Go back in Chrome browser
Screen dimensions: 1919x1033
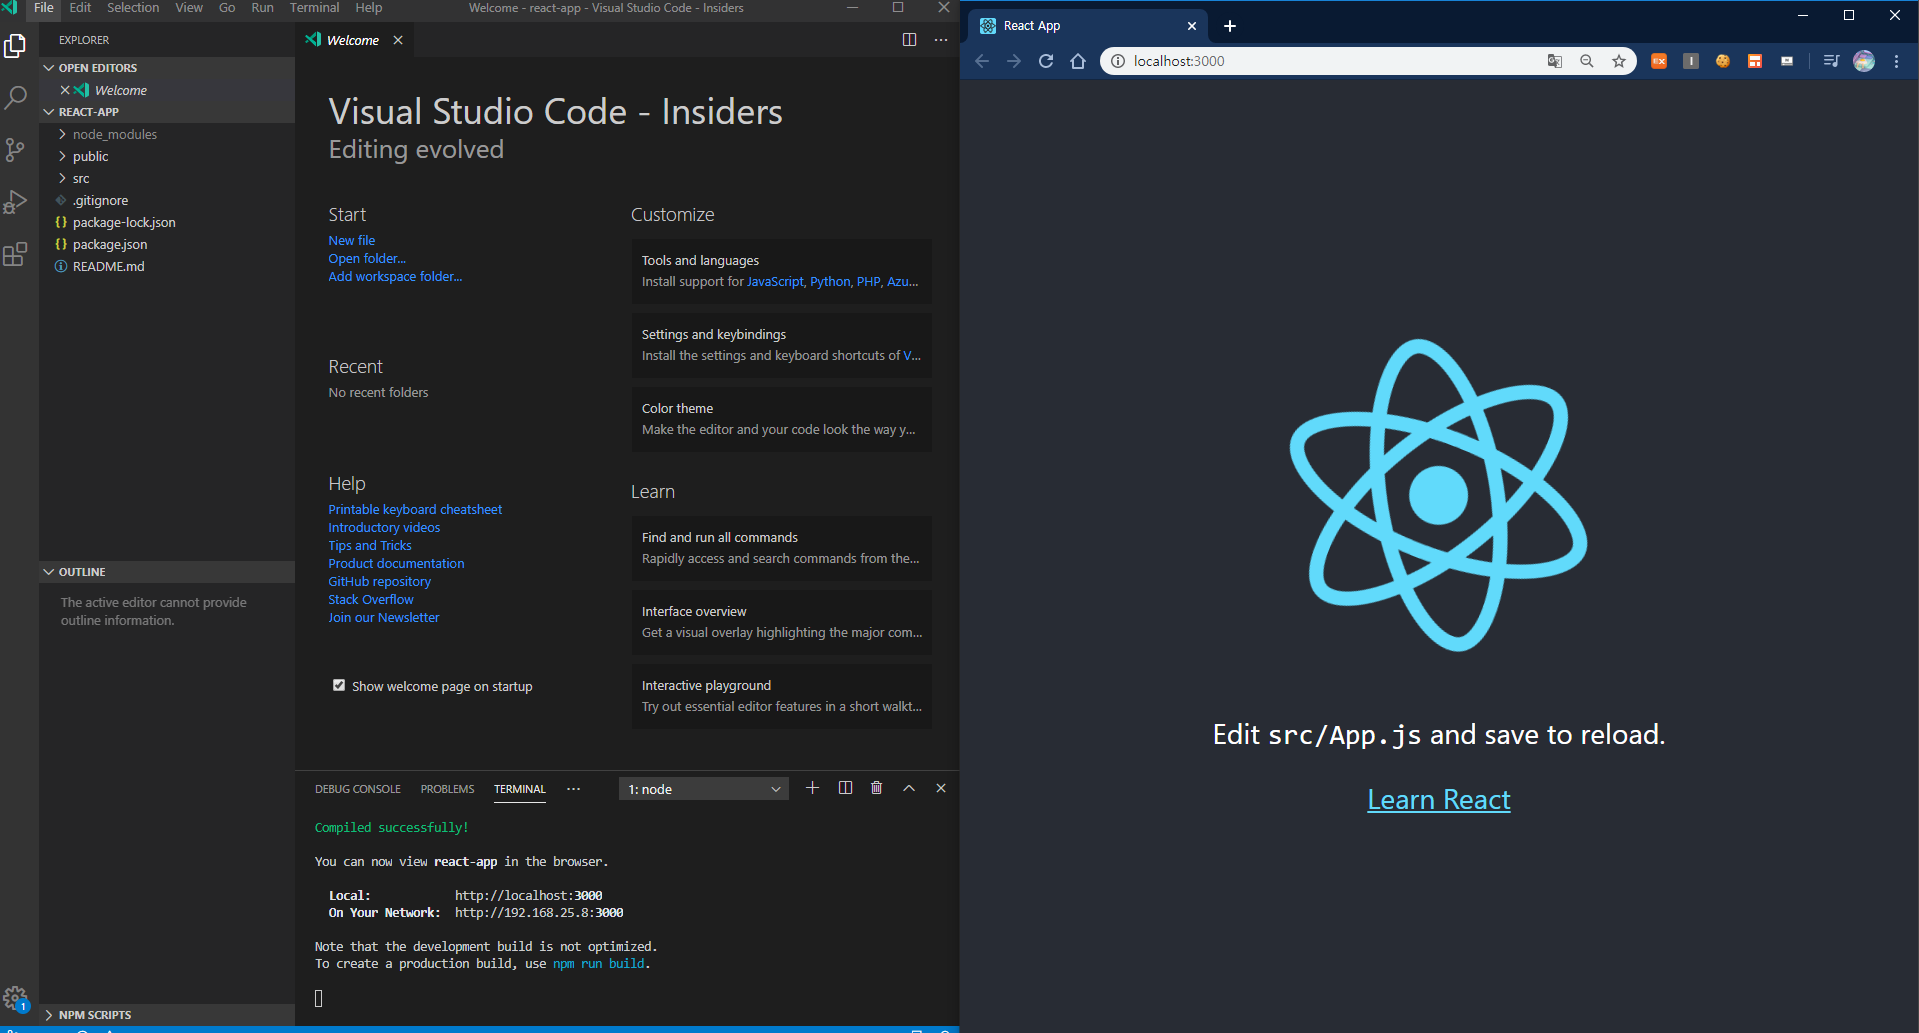point(982,61)
